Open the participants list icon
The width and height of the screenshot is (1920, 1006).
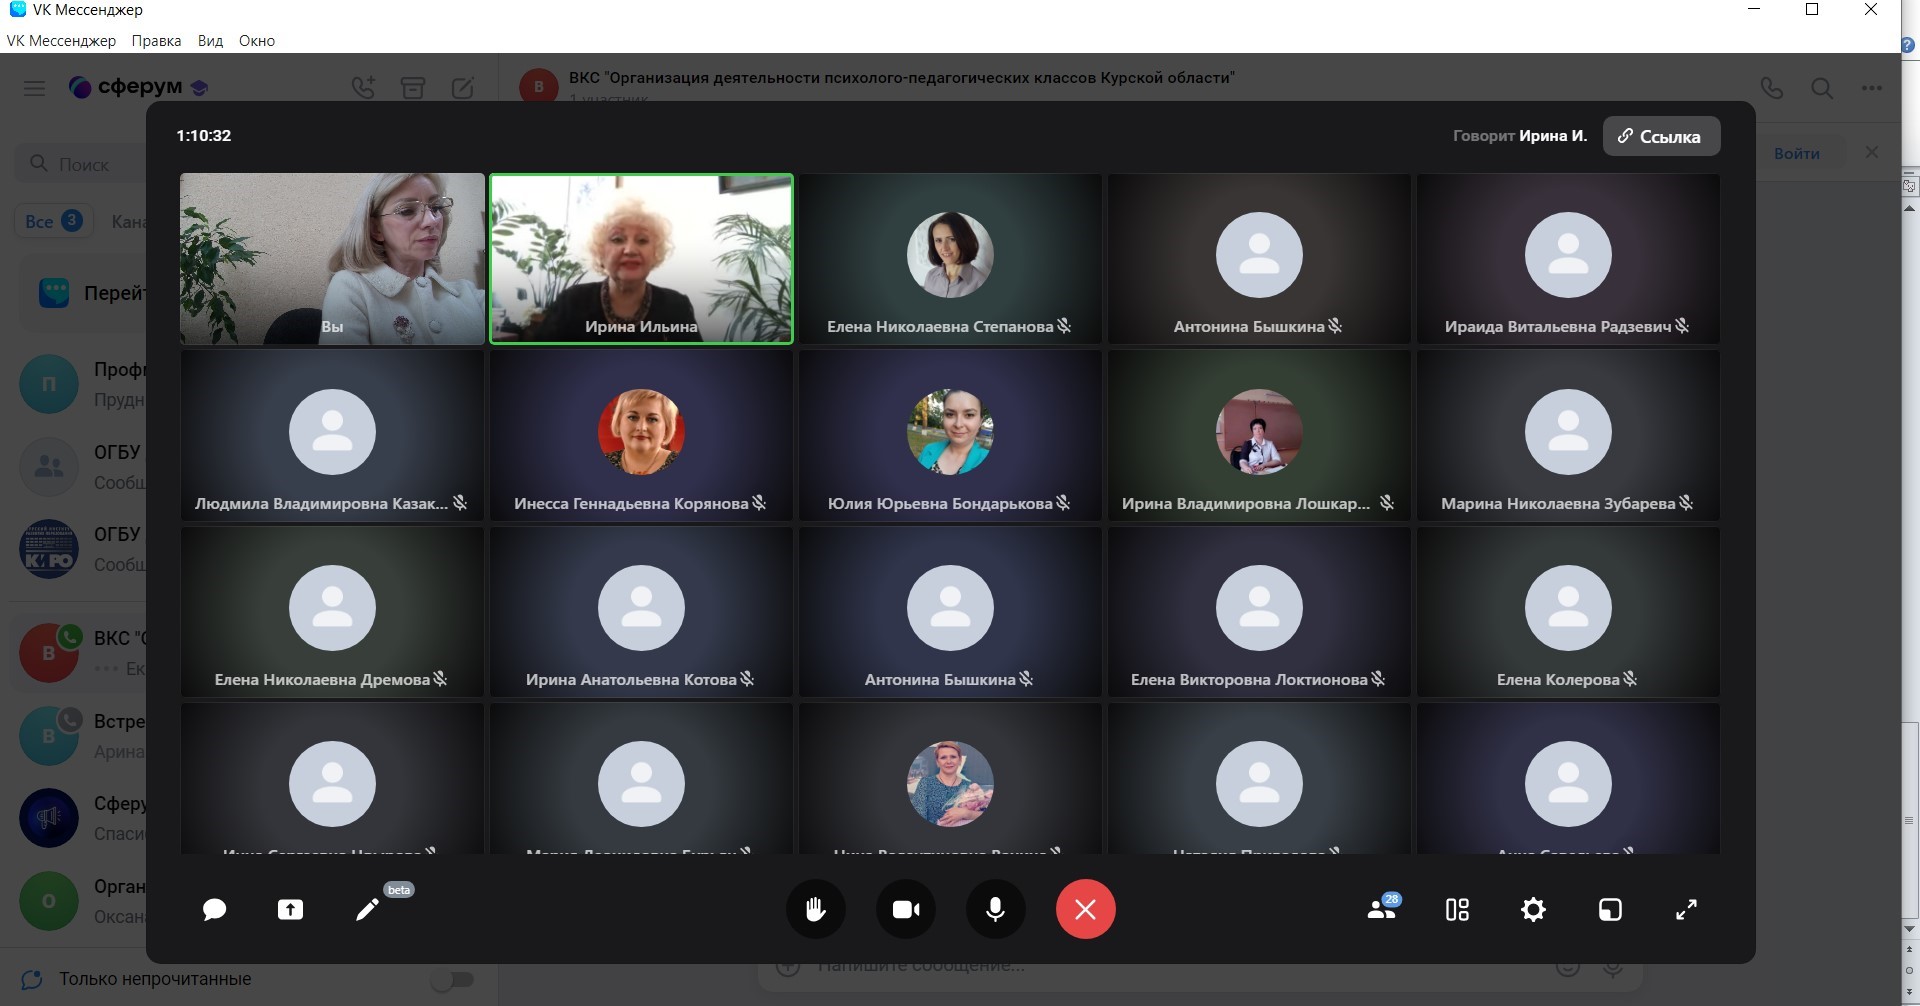pyautogui.click(x=1382, y=908)
